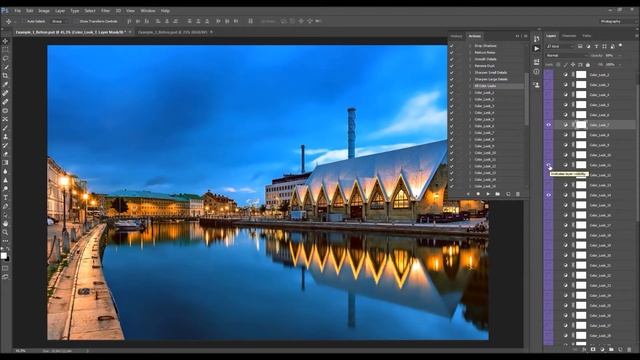This screenshot has width=640, height=360.
Task: Select the Rectangular Marquee tool
Action: tap(5, 49)
